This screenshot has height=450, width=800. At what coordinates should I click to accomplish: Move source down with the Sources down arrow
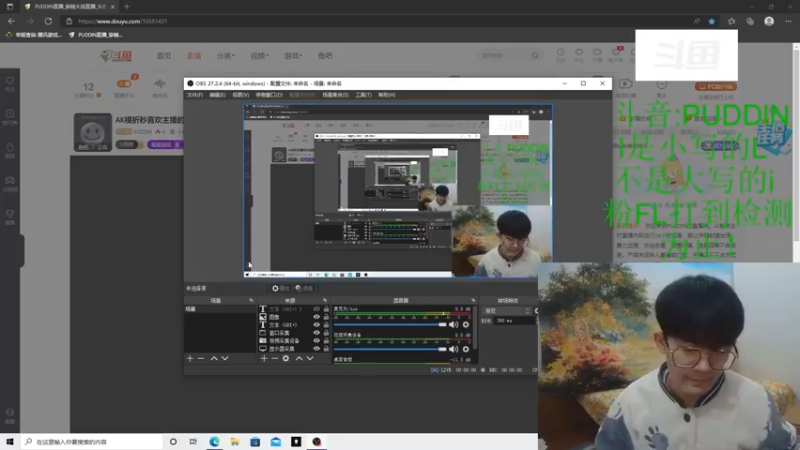click(x=310, y=359)
